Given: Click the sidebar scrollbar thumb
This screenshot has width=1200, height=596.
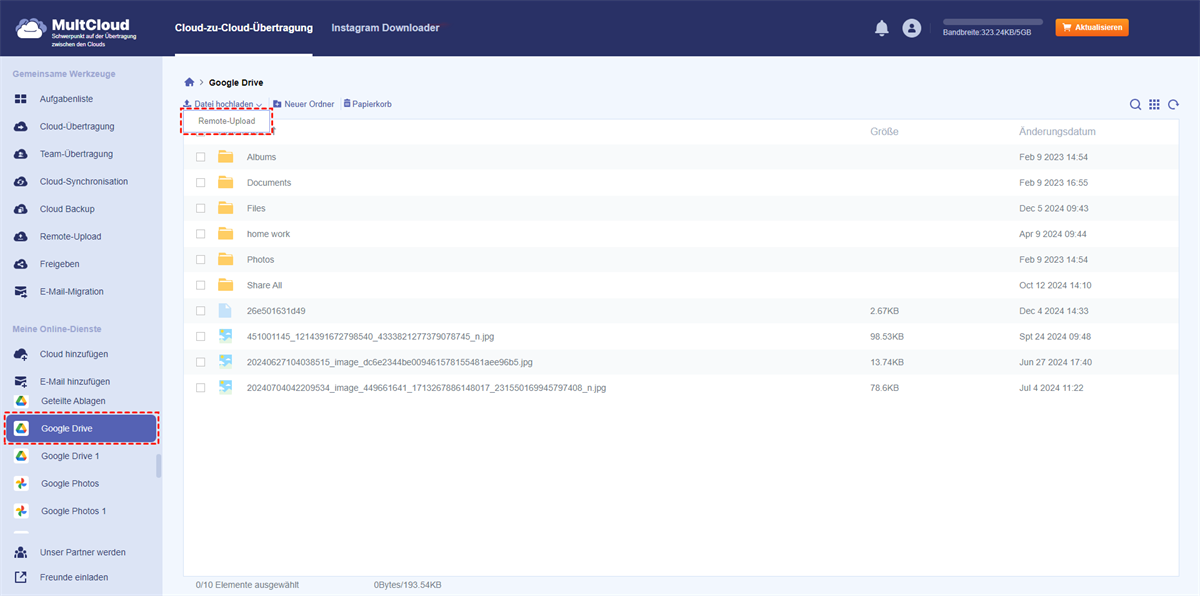Looking at the screenshot, I should point(158,466).
